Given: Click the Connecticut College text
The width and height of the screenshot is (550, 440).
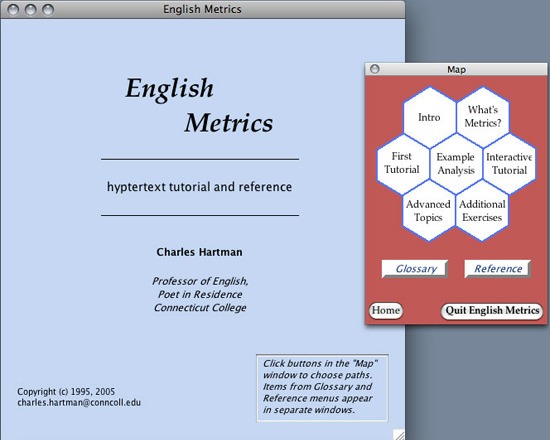Looking at the screenshot, I should pos(200,308).
